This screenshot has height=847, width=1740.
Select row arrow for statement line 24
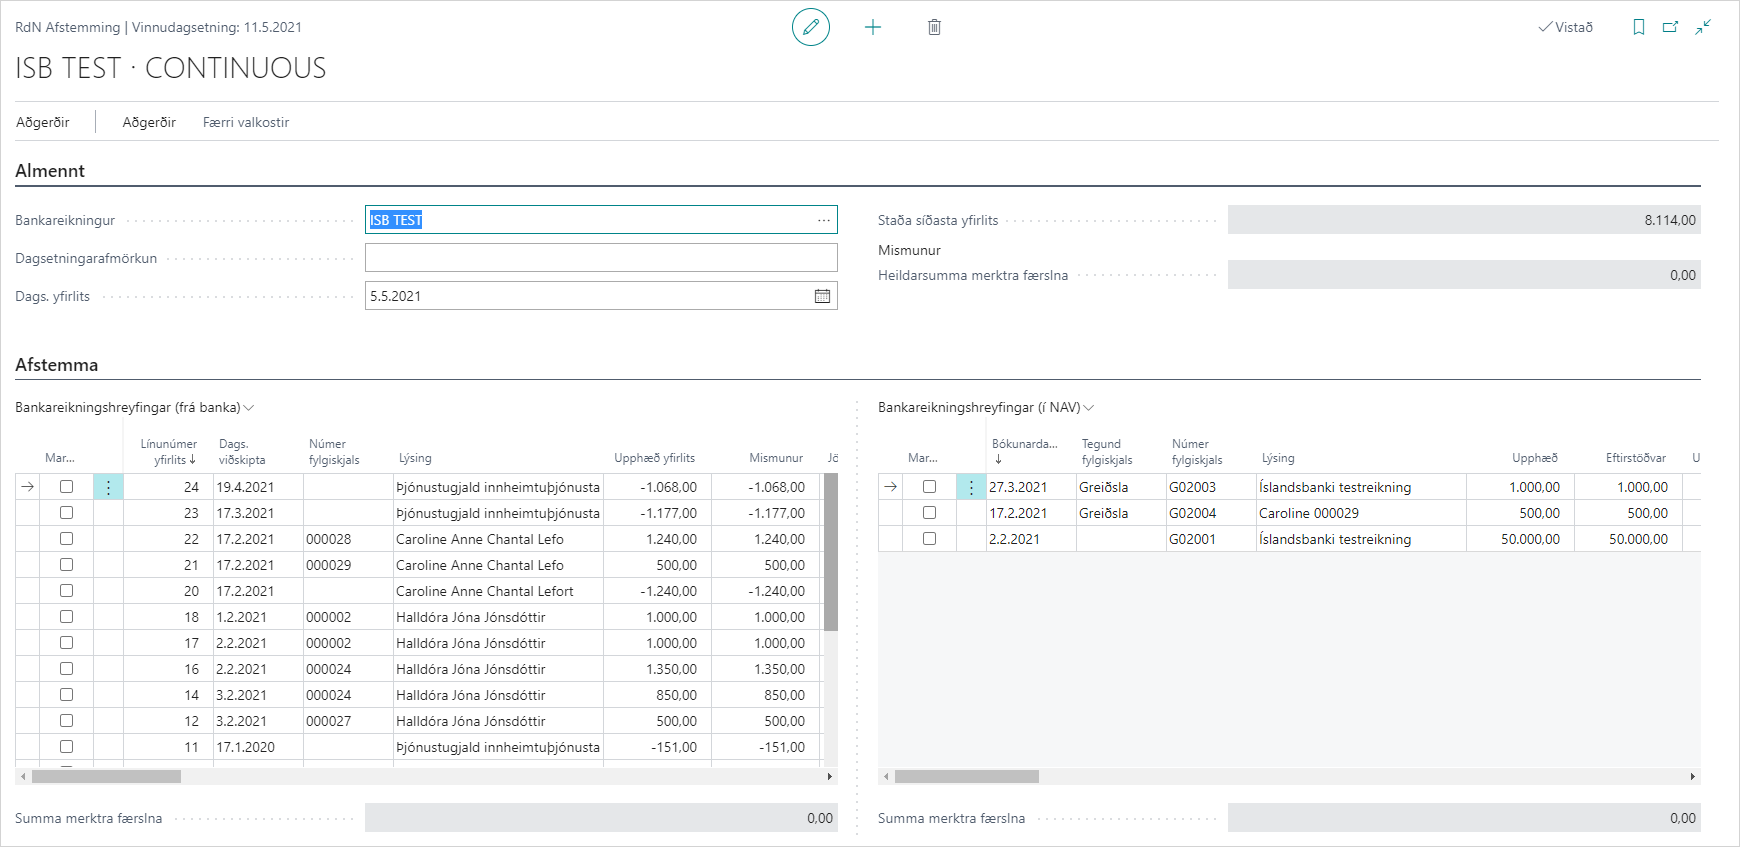coord(28,487)
